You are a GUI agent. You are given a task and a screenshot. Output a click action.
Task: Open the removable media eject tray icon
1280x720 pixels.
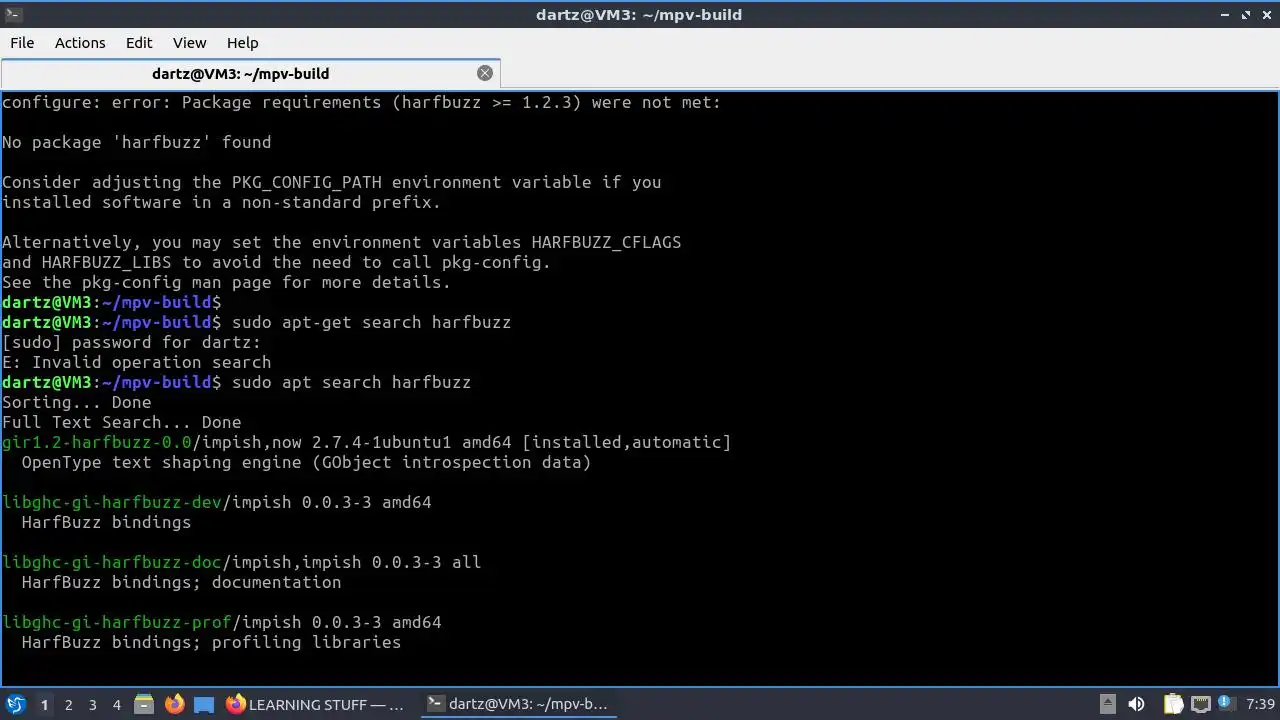point(1108,704)
